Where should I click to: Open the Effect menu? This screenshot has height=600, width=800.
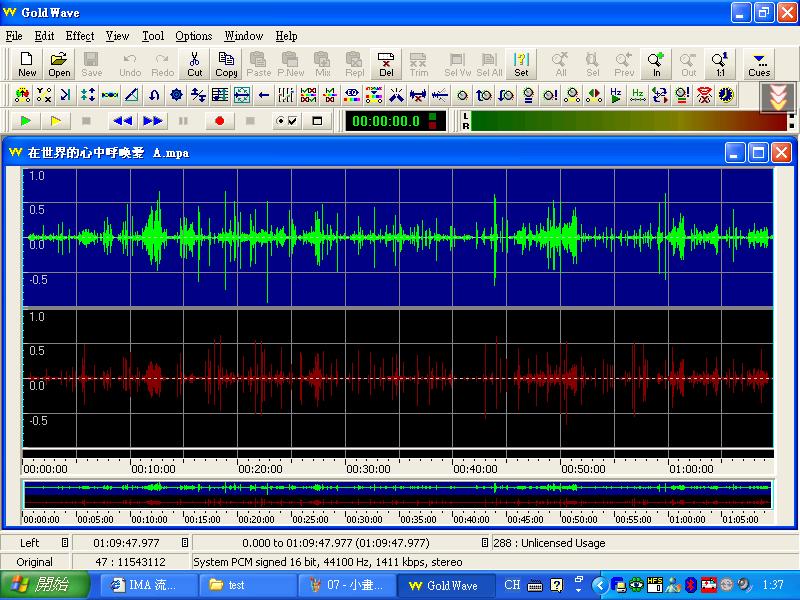[80, 36]
